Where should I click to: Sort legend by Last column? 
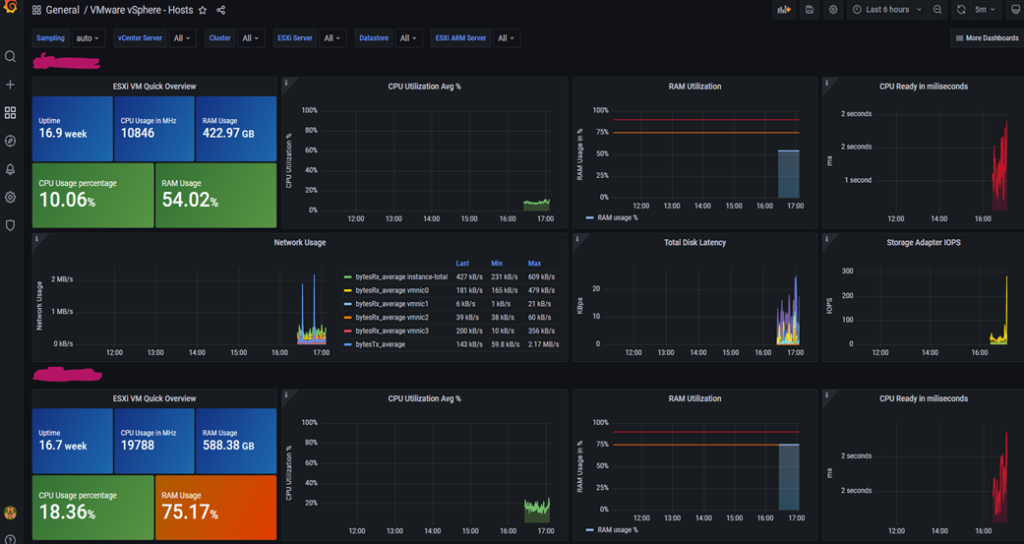(462, 263)
